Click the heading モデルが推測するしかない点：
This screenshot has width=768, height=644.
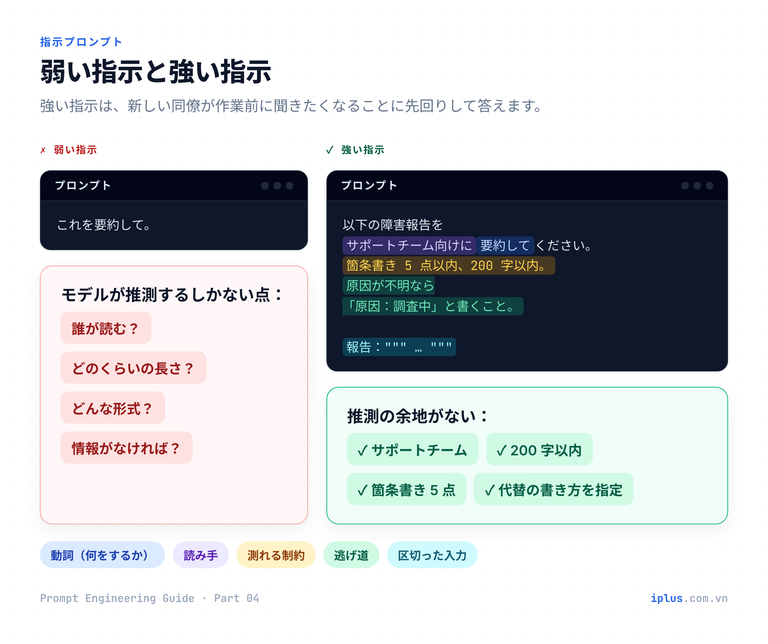coord(172,295)
